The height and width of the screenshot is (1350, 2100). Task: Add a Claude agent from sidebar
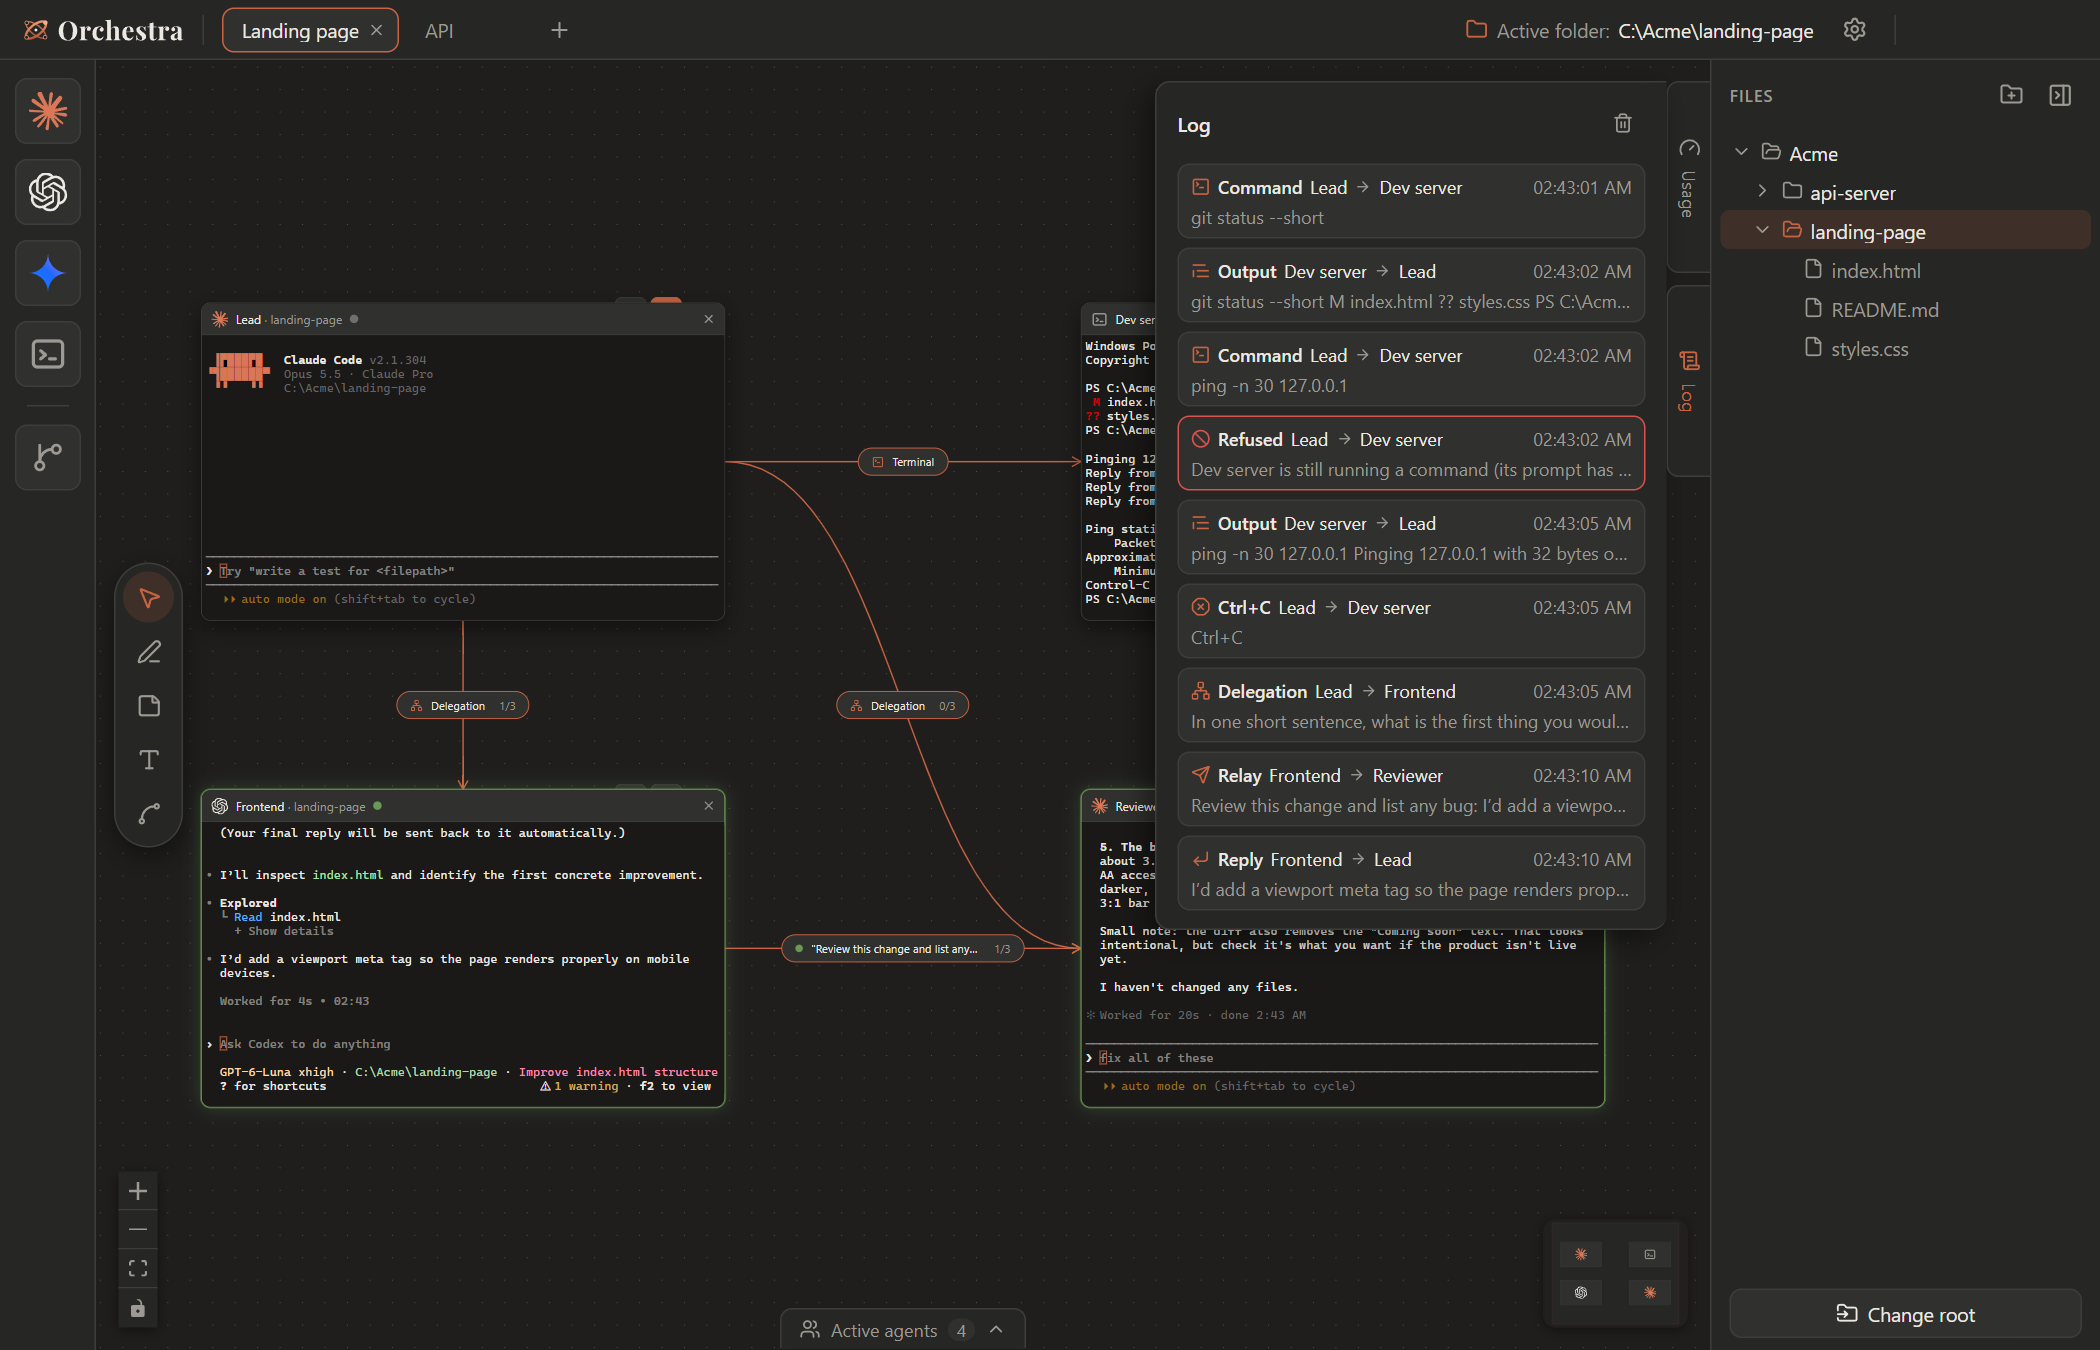pos(48,111)
